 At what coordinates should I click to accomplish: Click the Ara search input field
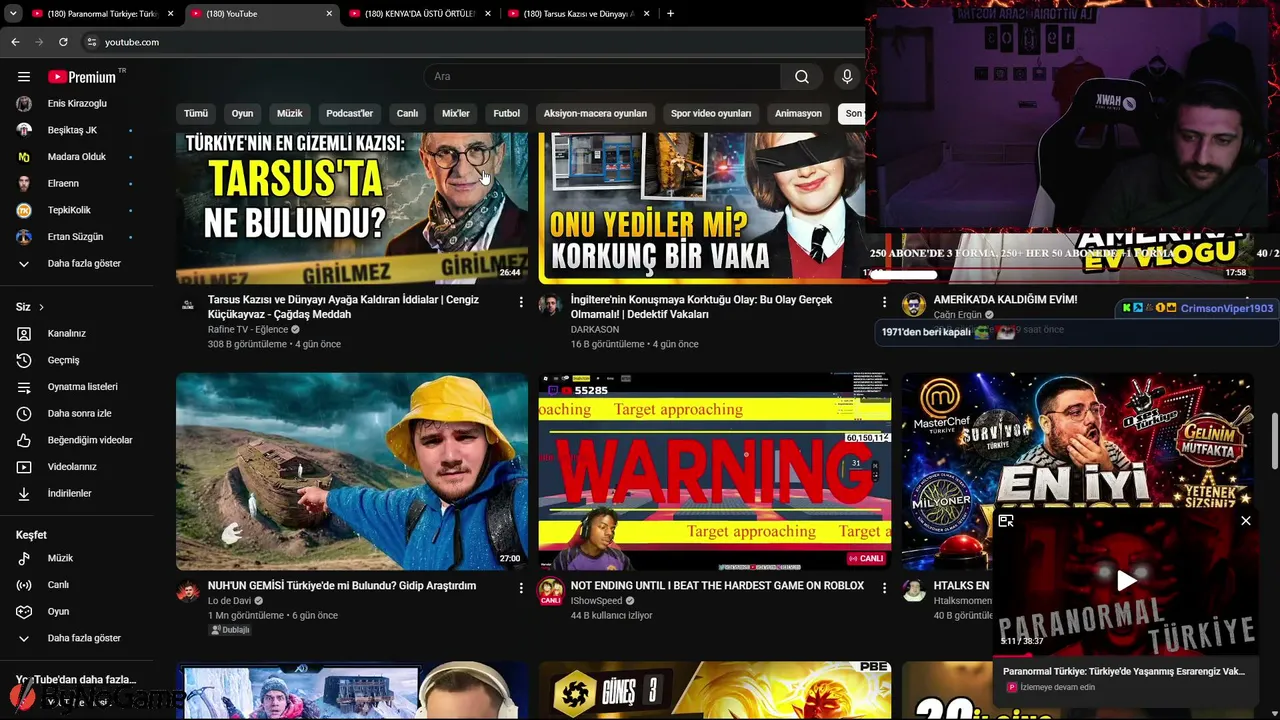coord(603,77)
